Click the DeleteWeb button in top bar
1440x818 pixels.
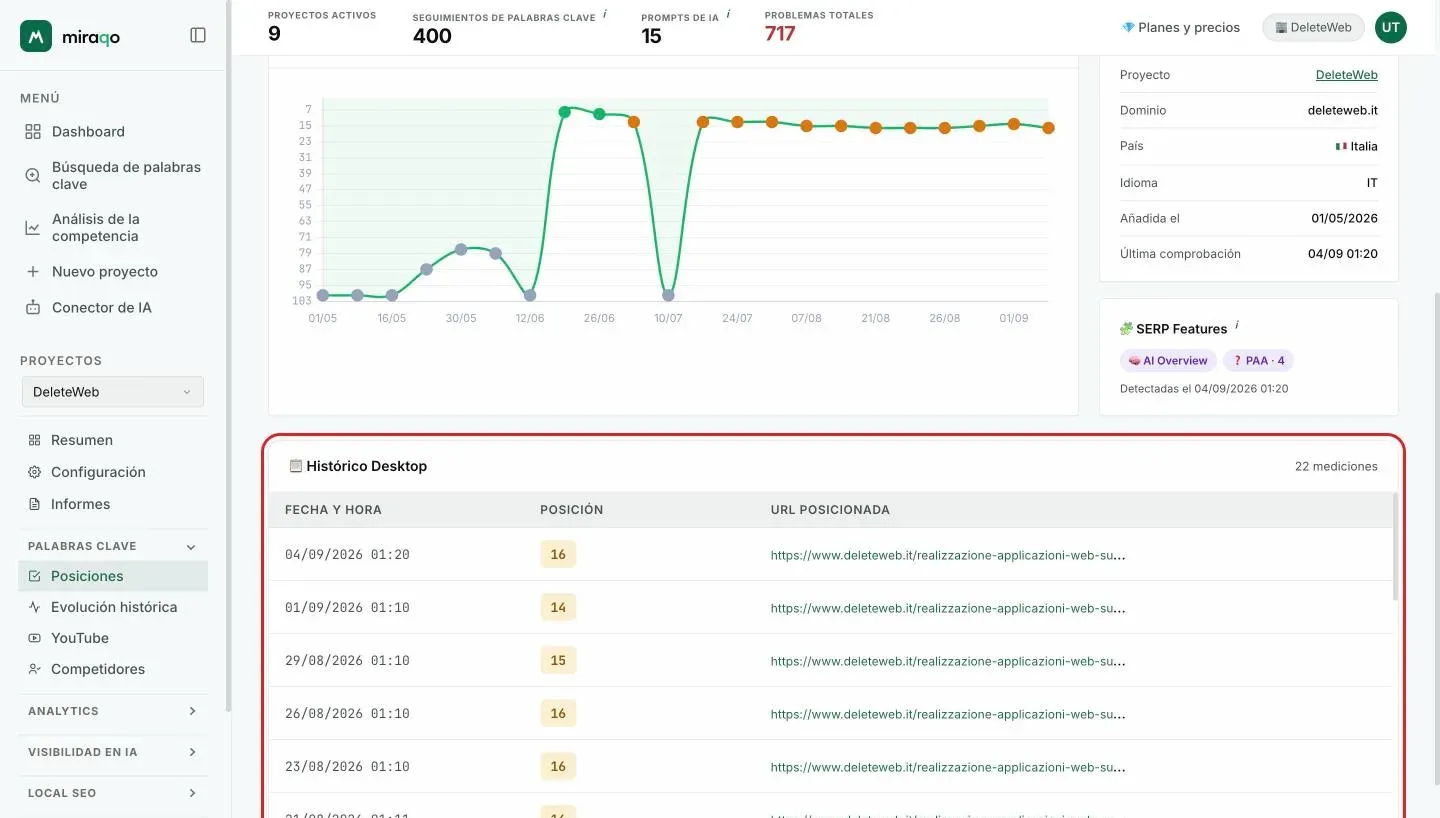pyautogui.click(x=1313, y=28)
